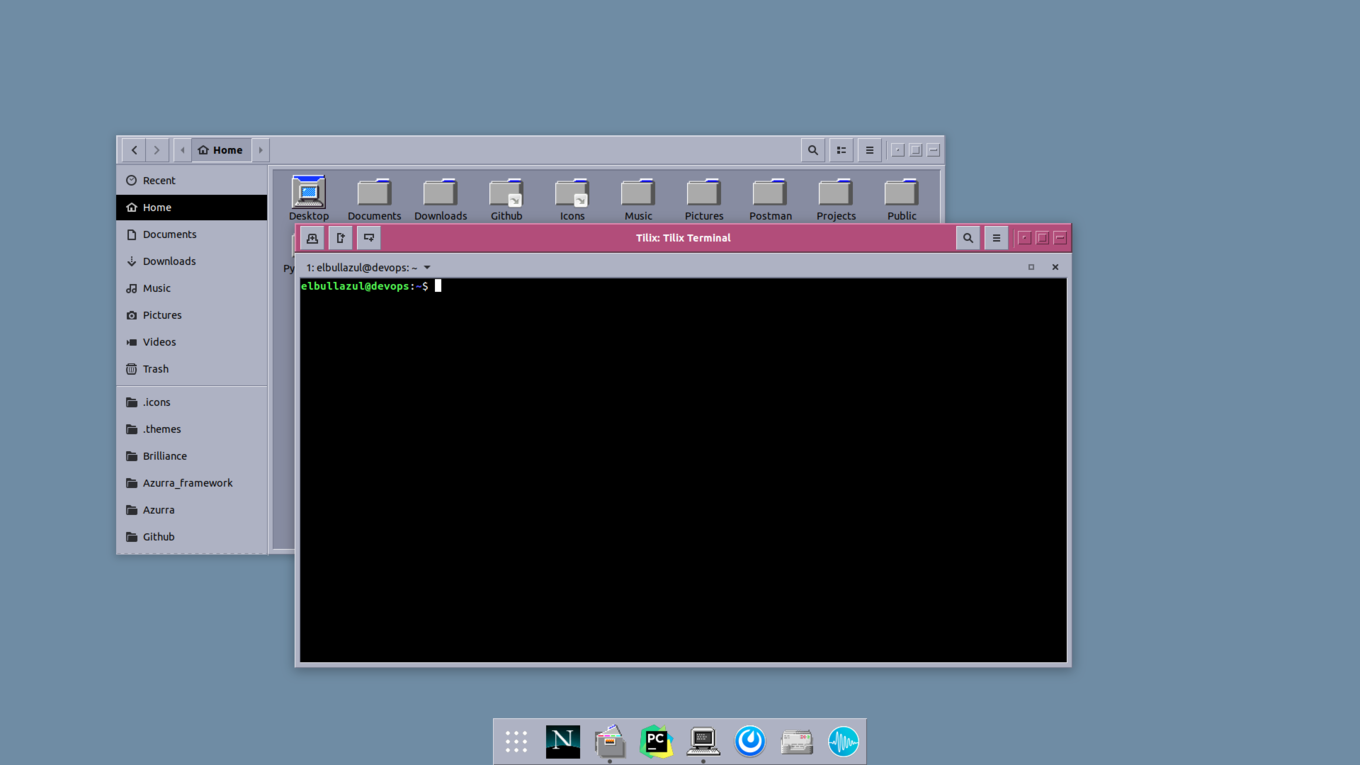Open the applications grid in dock
Viewport: 1360px width, 765px height.
click(516, 741)
